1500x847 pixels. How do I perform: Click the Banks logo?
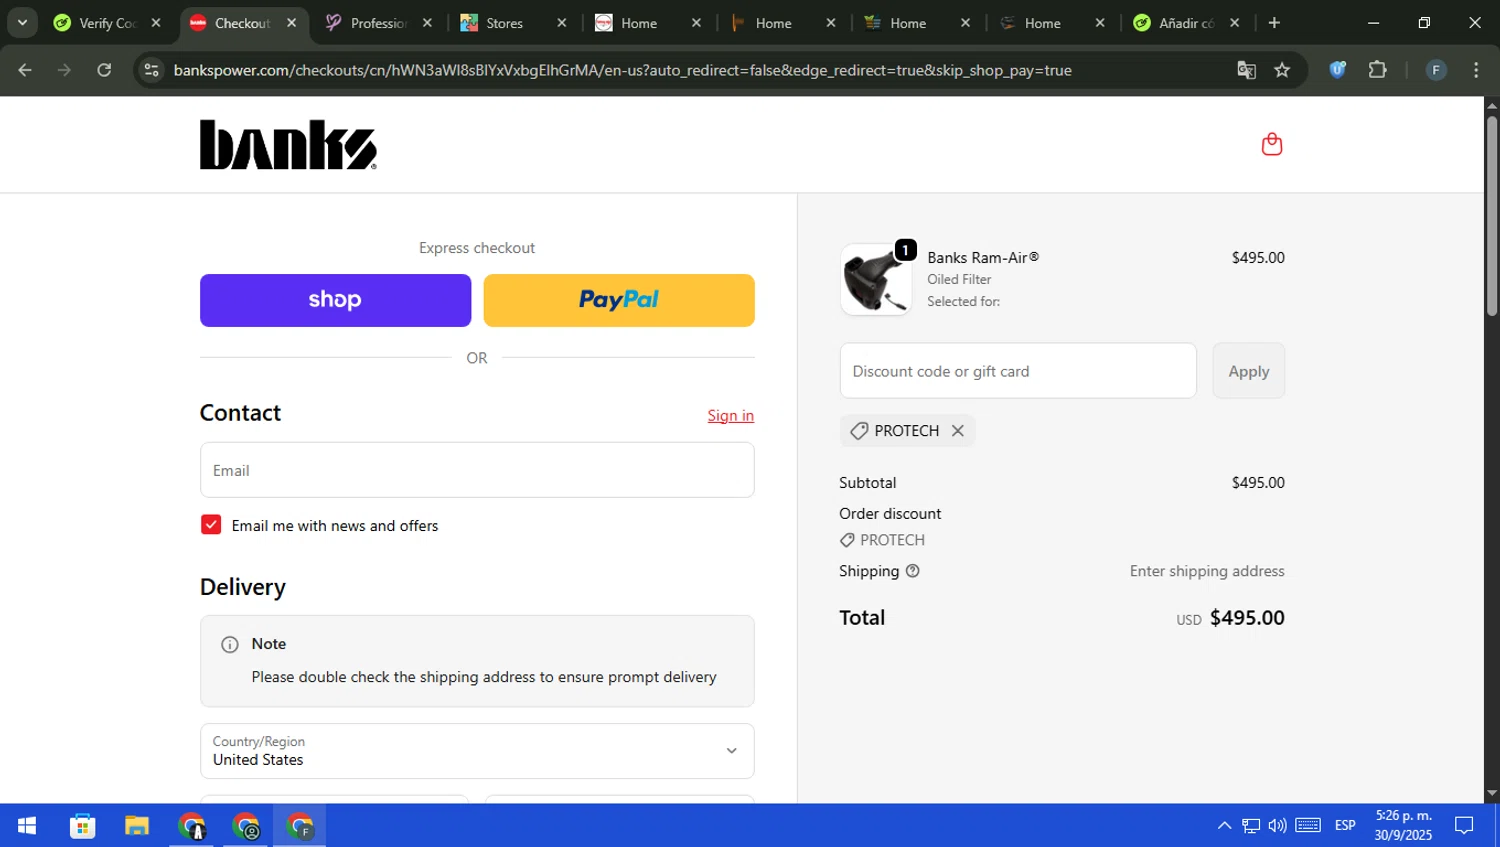[x=288, y=145]
